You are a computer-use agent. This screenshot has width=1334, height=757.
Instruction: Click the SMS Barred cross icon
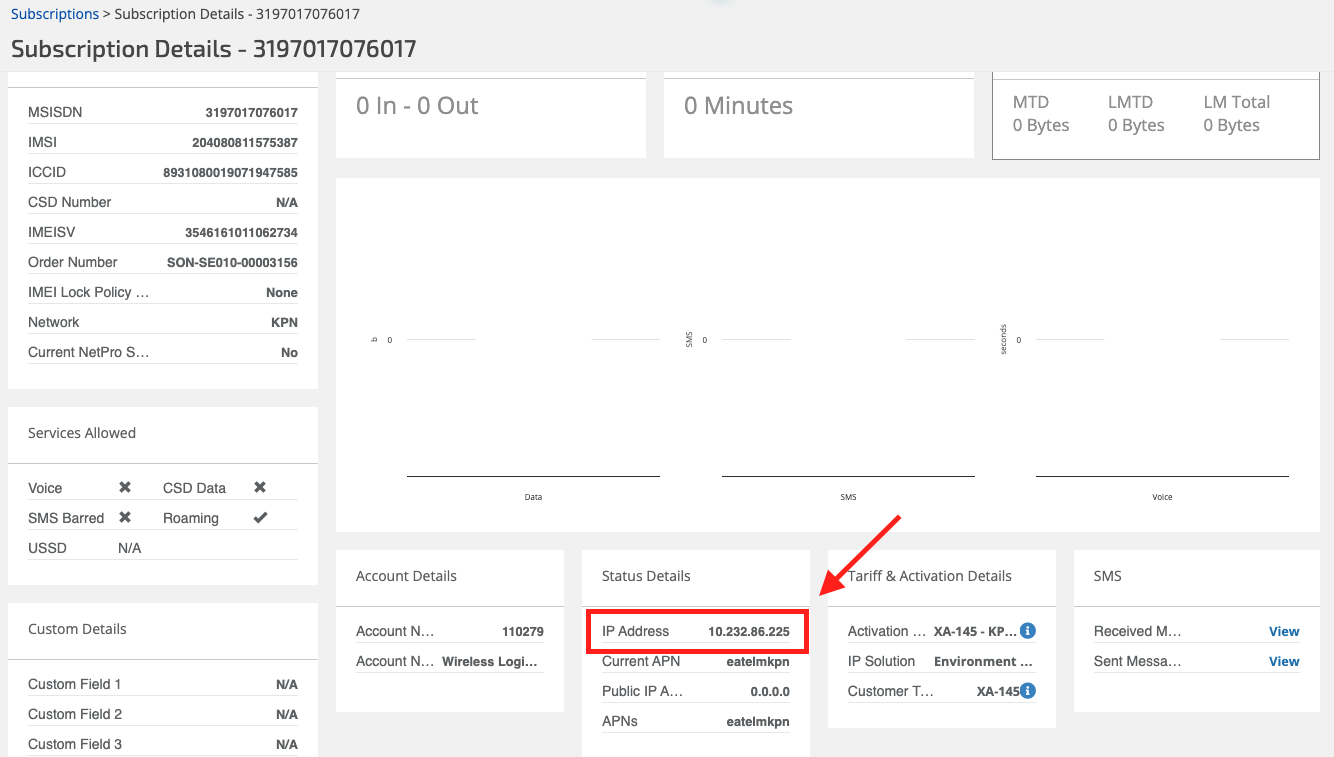125,518
